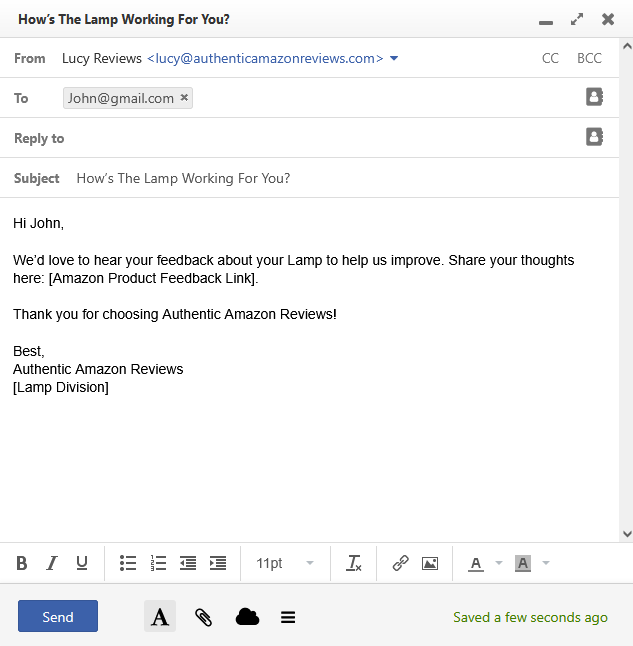Send the email
This screenshot has height=646, width=633.
tap(58, 616)
